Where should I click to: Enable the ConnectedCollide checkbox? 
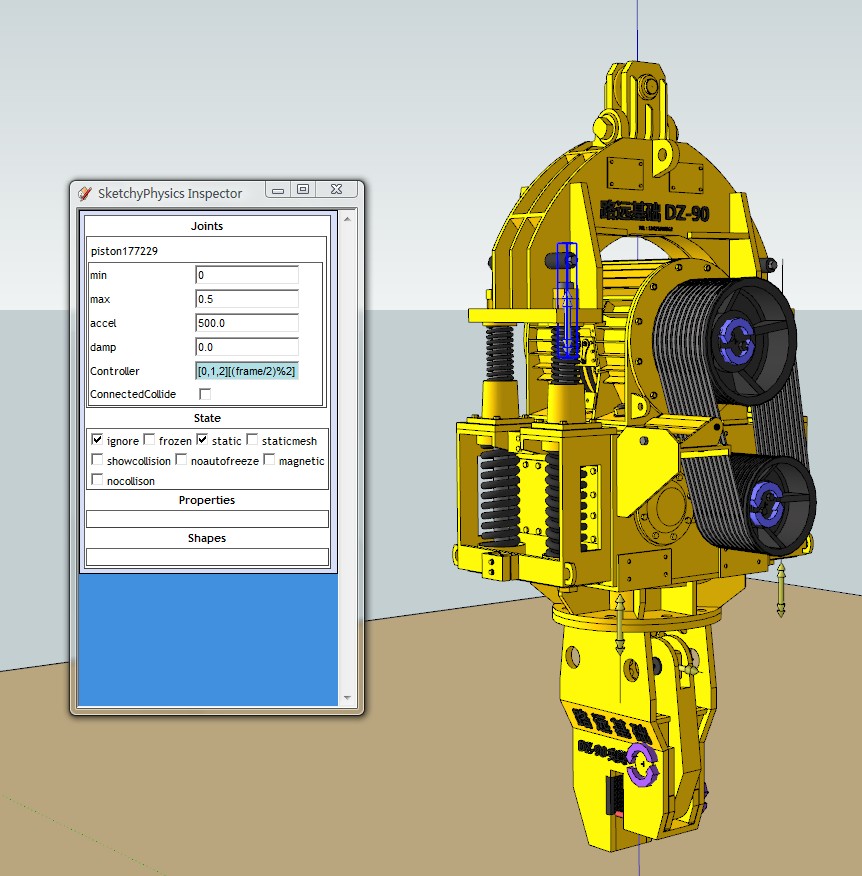point(205,394)
